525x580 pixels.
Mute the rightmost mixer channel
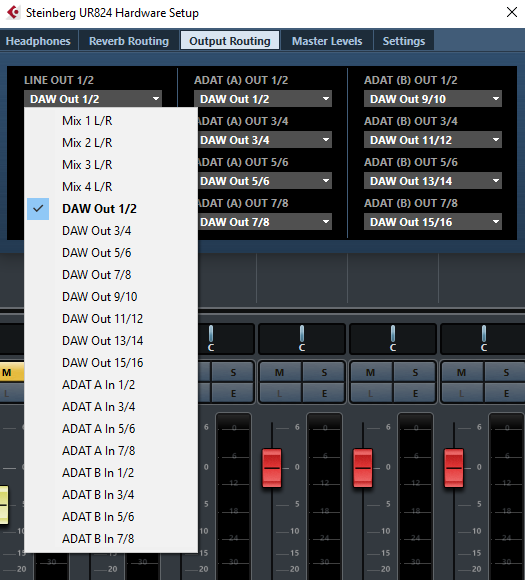[462, 372]
